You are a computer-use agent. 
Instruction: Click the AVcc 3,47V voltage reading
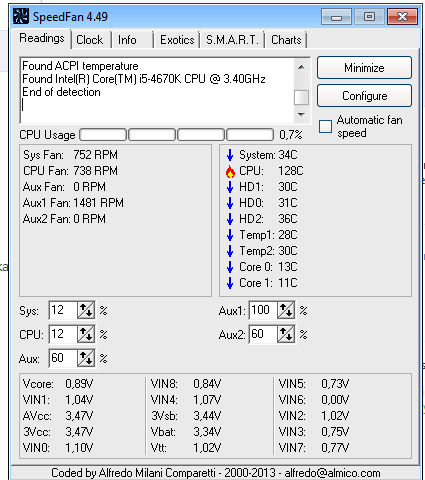pyautogui.click(x=58, y=416)
